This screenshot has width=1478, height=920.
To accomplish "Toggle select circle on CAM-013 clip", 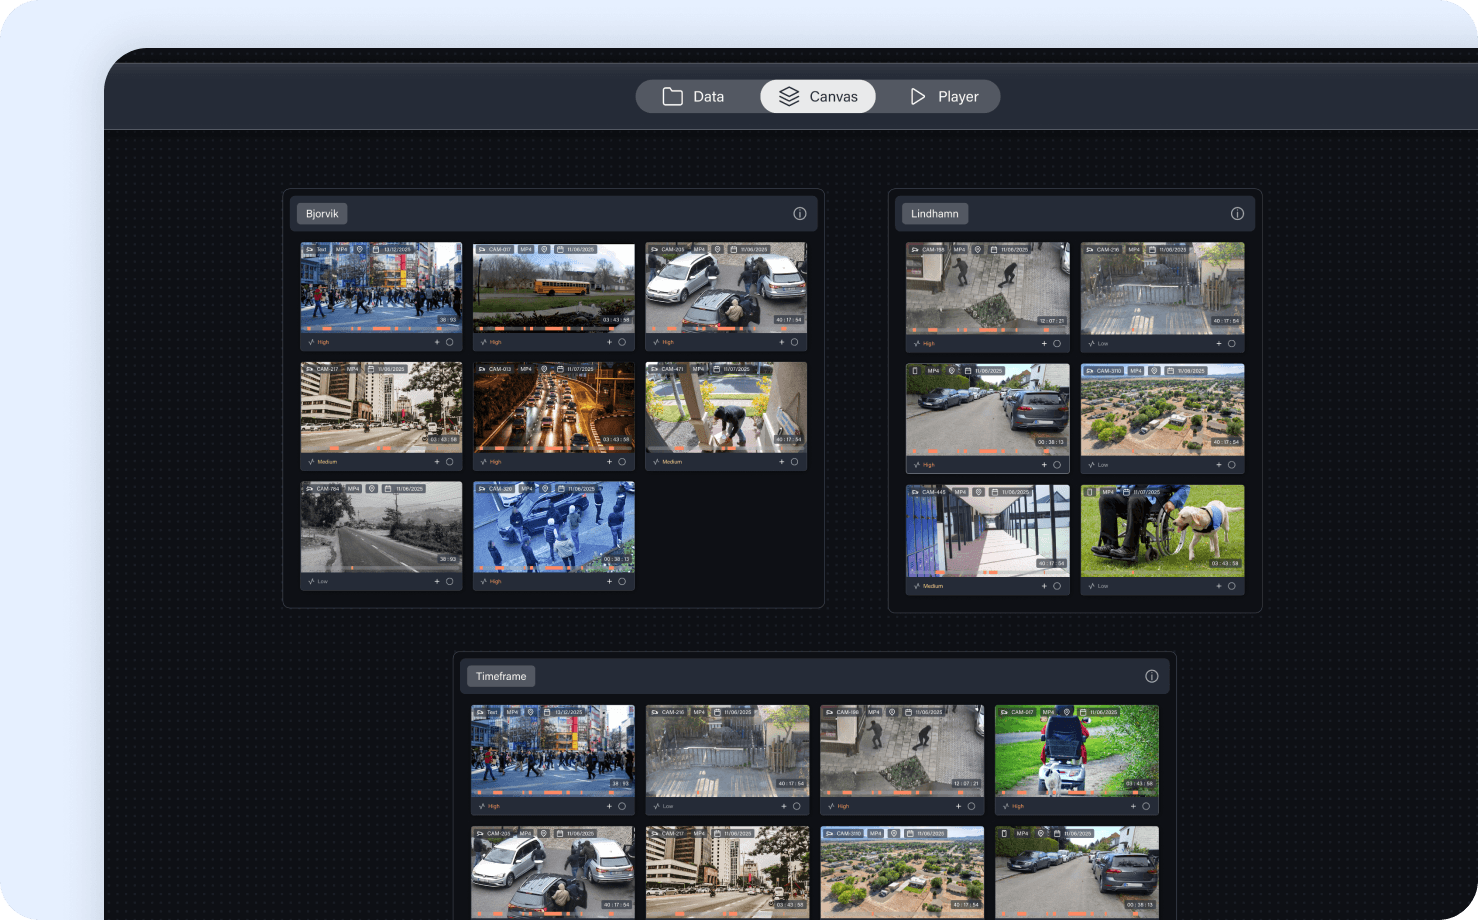I will [x=622, y=462].
